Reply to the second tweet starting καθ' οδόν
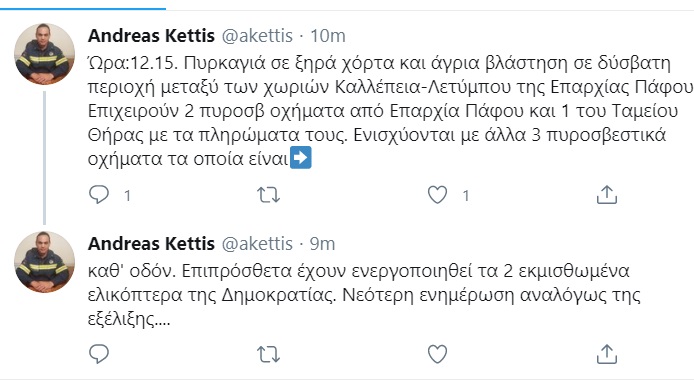 pos(99,354)
